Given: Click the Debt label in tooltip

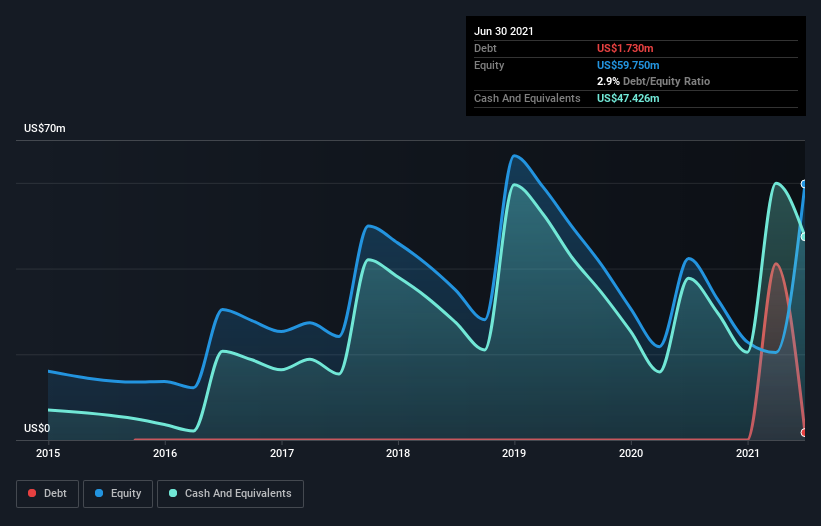Looking at the screenshot, I should click(x=485, y=48).
